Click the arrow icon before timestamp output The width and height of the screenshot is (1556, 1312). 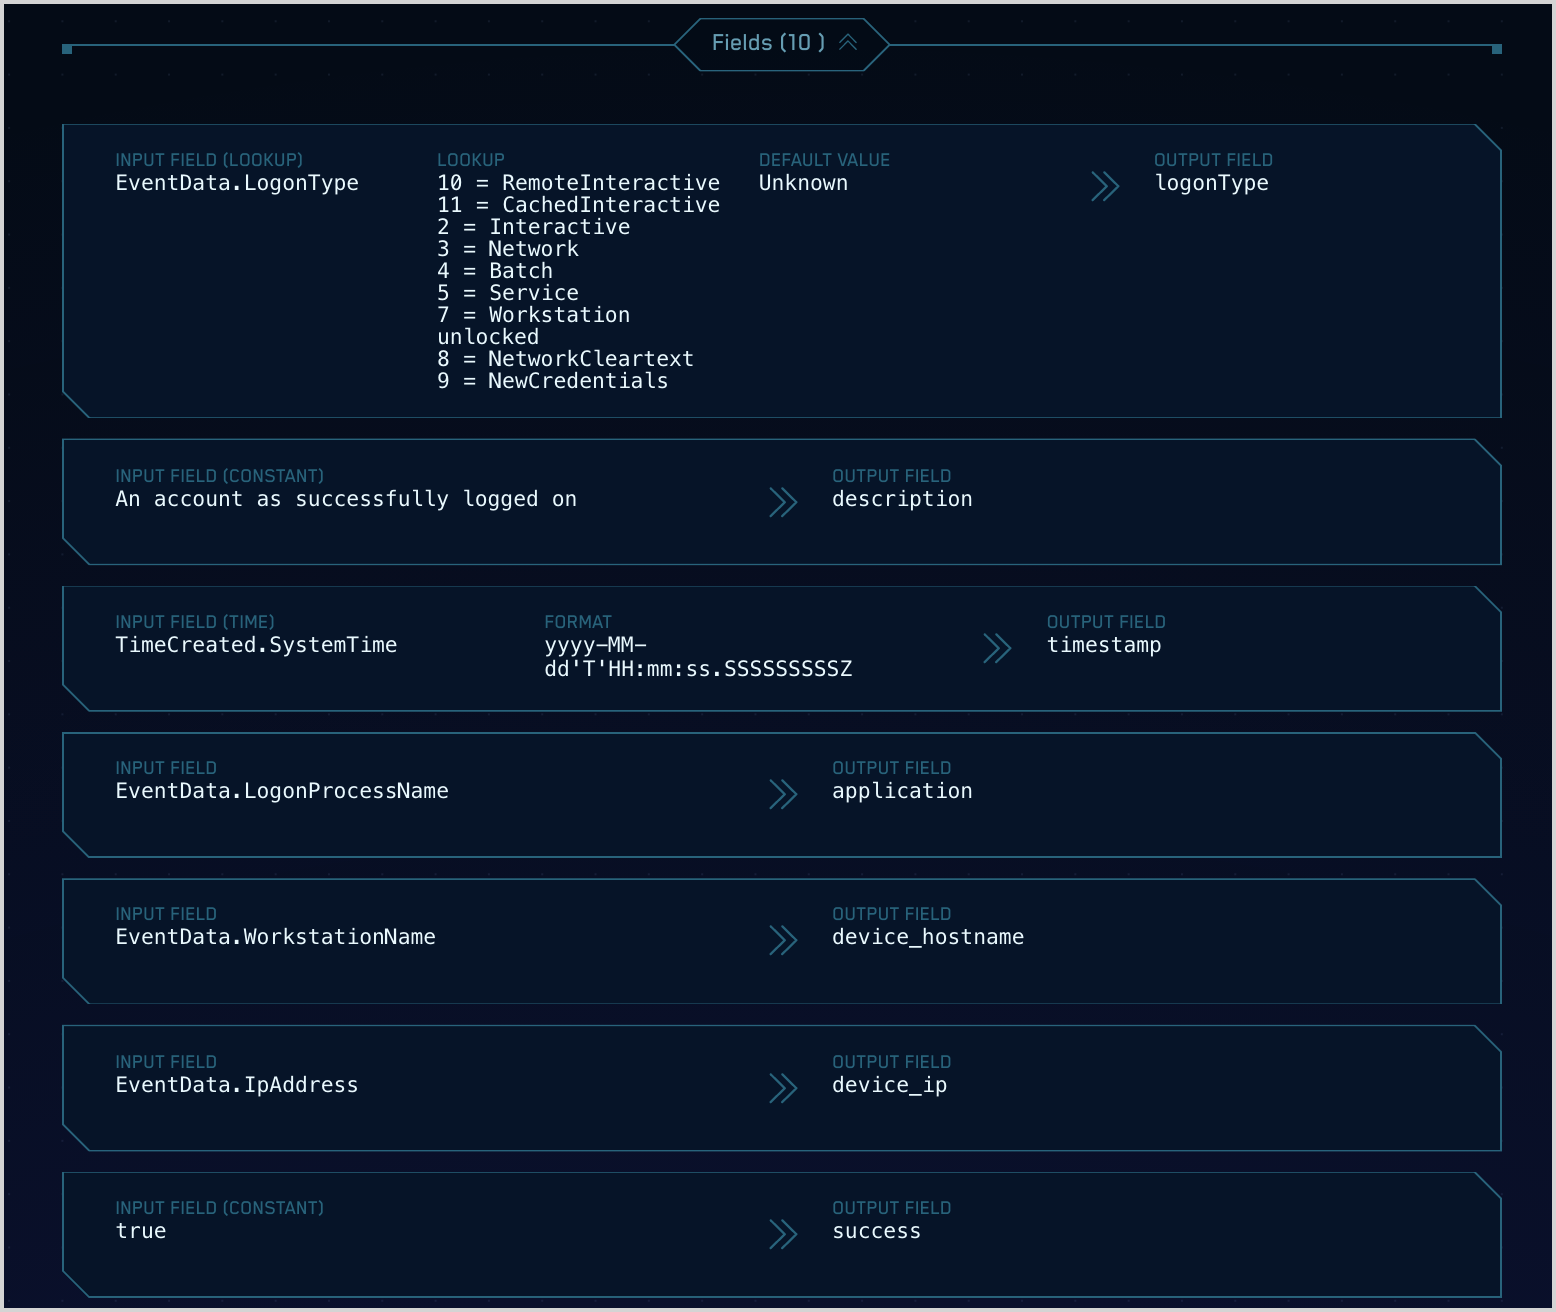(x=997, y=648)
